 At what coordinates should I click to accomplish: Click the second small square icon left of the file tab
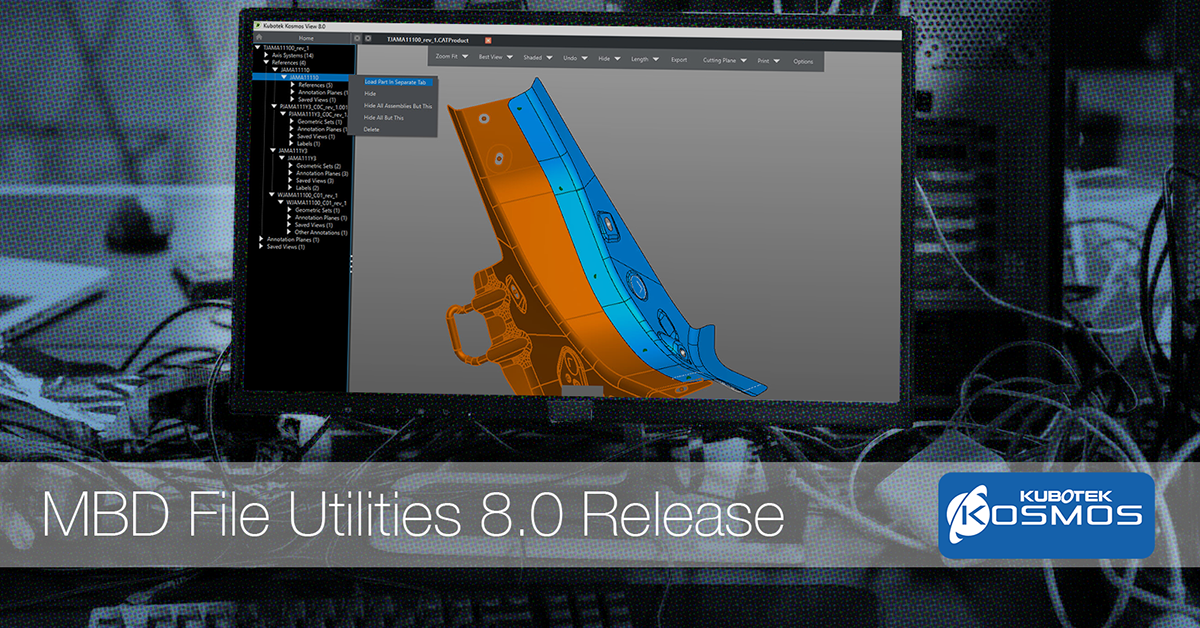[368, 38]
